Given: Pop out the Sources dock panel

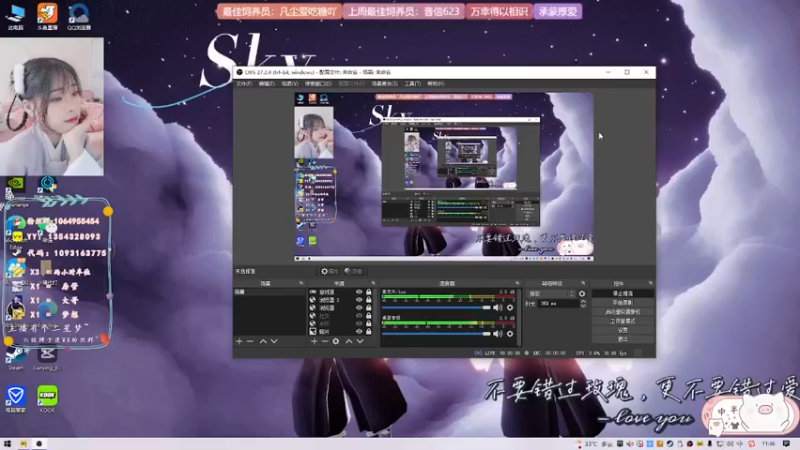Looking at the screenshot, I should (x=373, y=283).
